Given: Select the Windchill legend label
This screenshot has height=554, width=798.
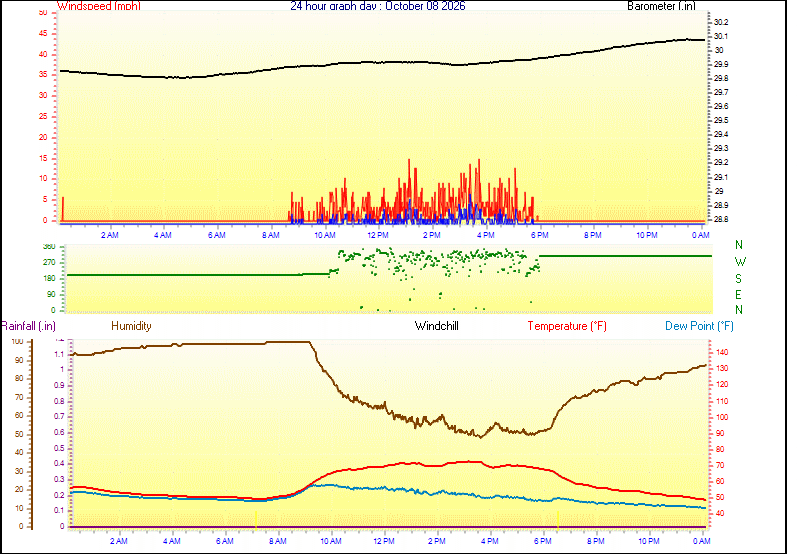Looking at the screenshot, I should click(437, 326).
